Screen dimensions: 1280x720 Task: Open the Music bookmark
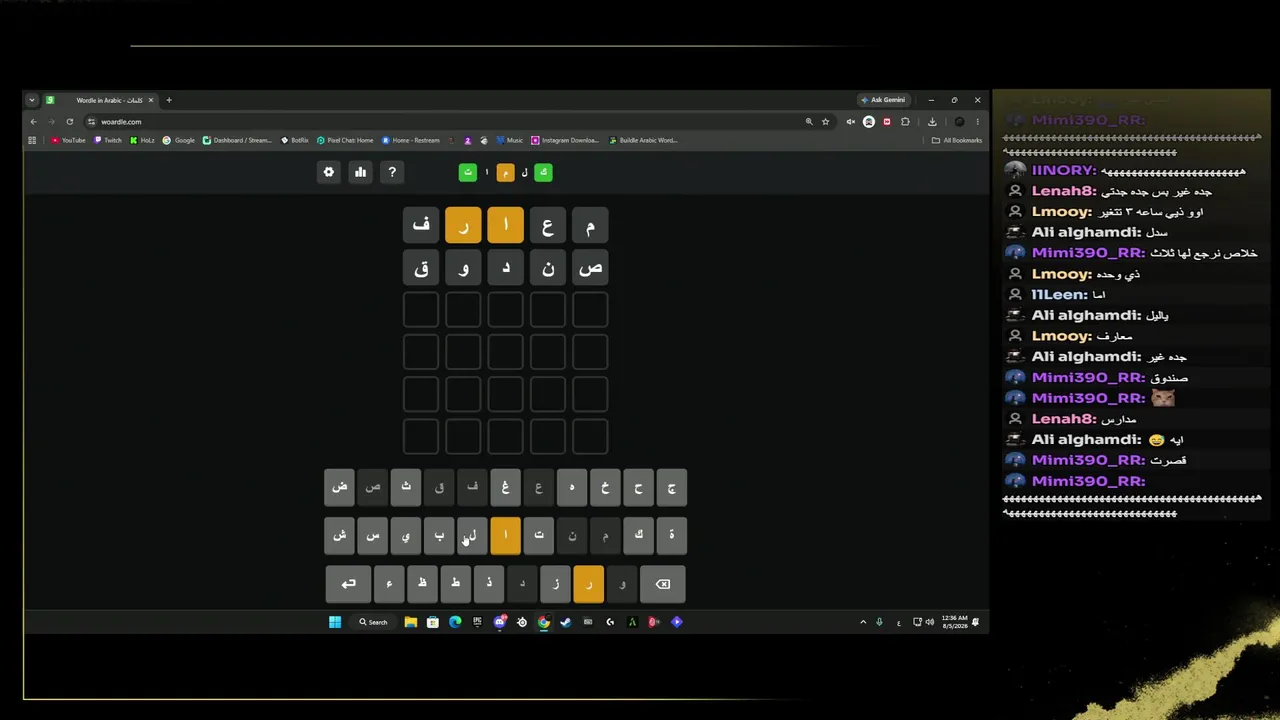click(x=509, y=140)
